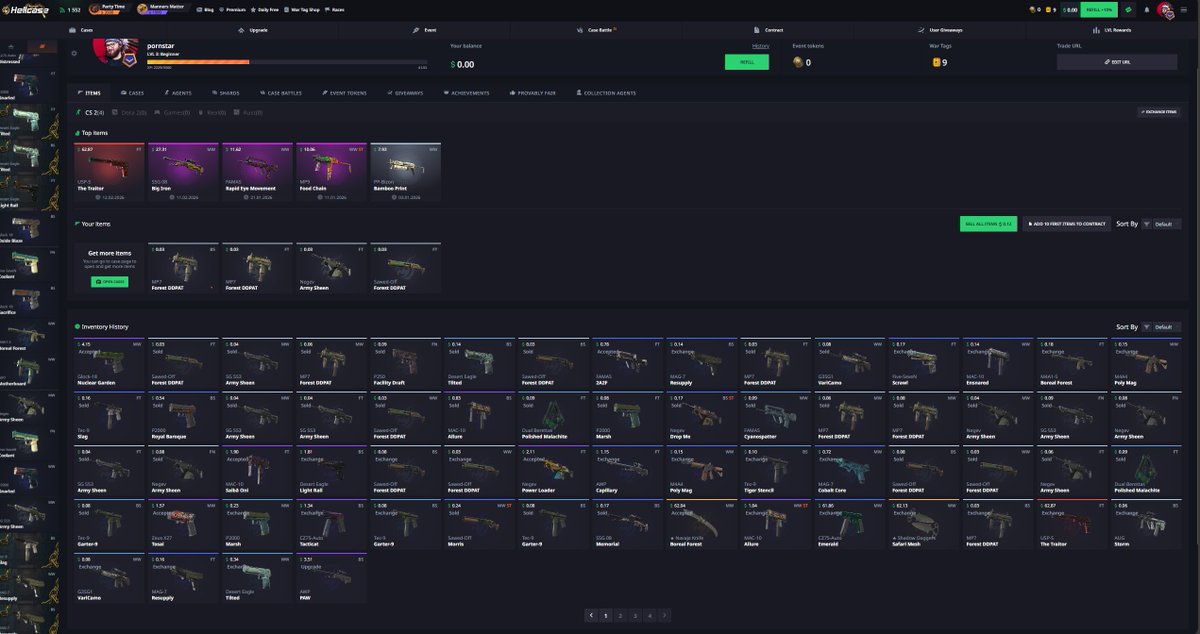Open the LVL Rewards navigation item
1200x634 pixels.
coord(1111,30)
